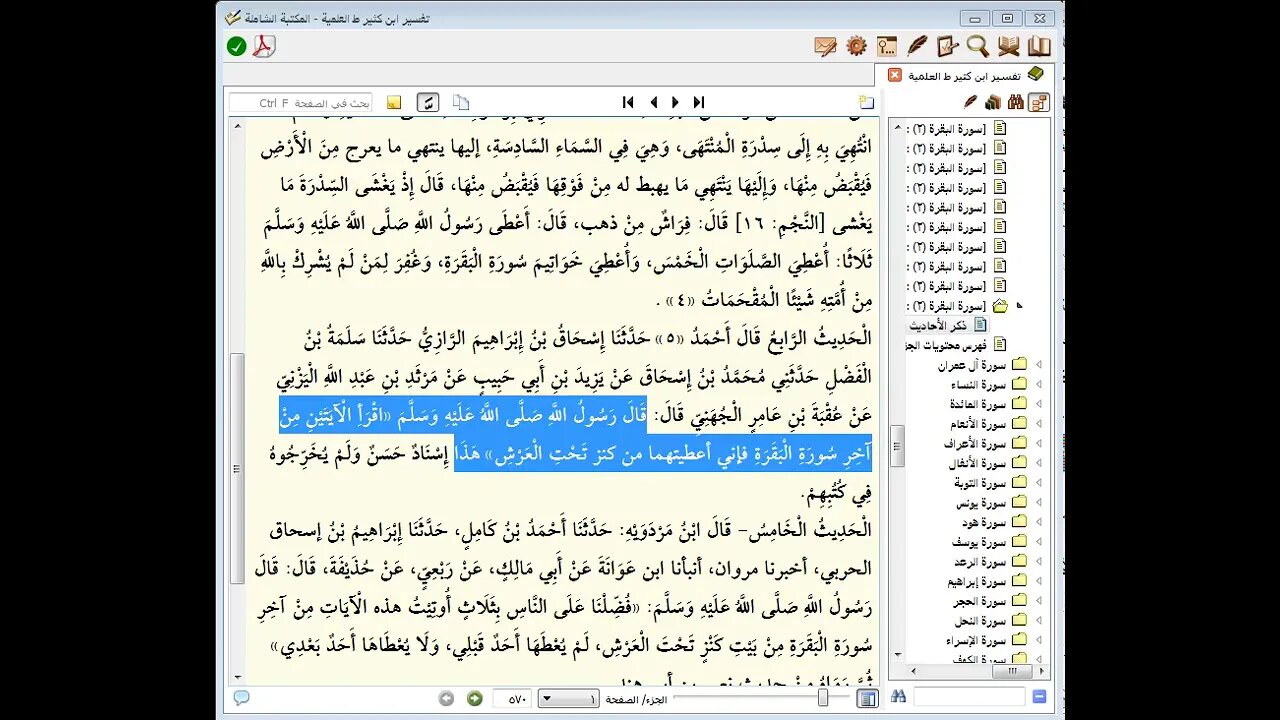This screenshot has height=720, width=1280.
Task: Select سورة الرعد in the tree
Action: point(980,562)
